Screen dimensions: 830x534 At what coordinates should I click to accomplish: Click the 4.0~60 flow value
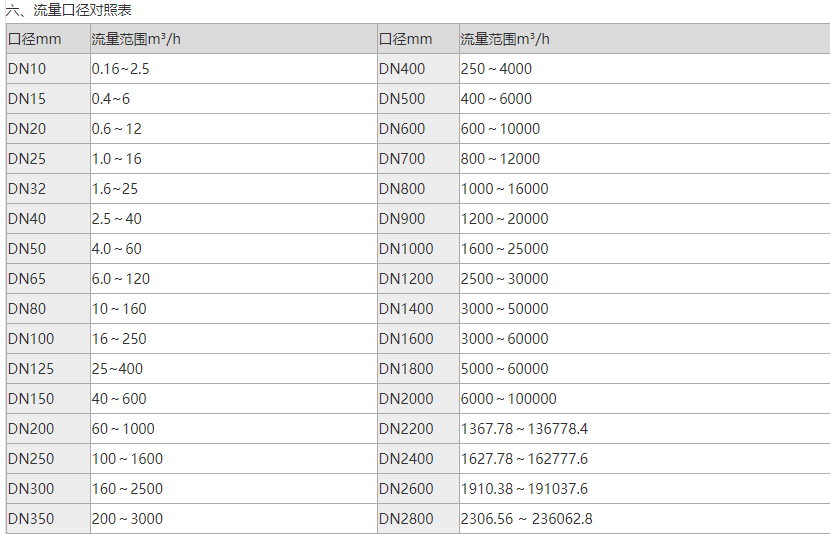click(117, 249)
